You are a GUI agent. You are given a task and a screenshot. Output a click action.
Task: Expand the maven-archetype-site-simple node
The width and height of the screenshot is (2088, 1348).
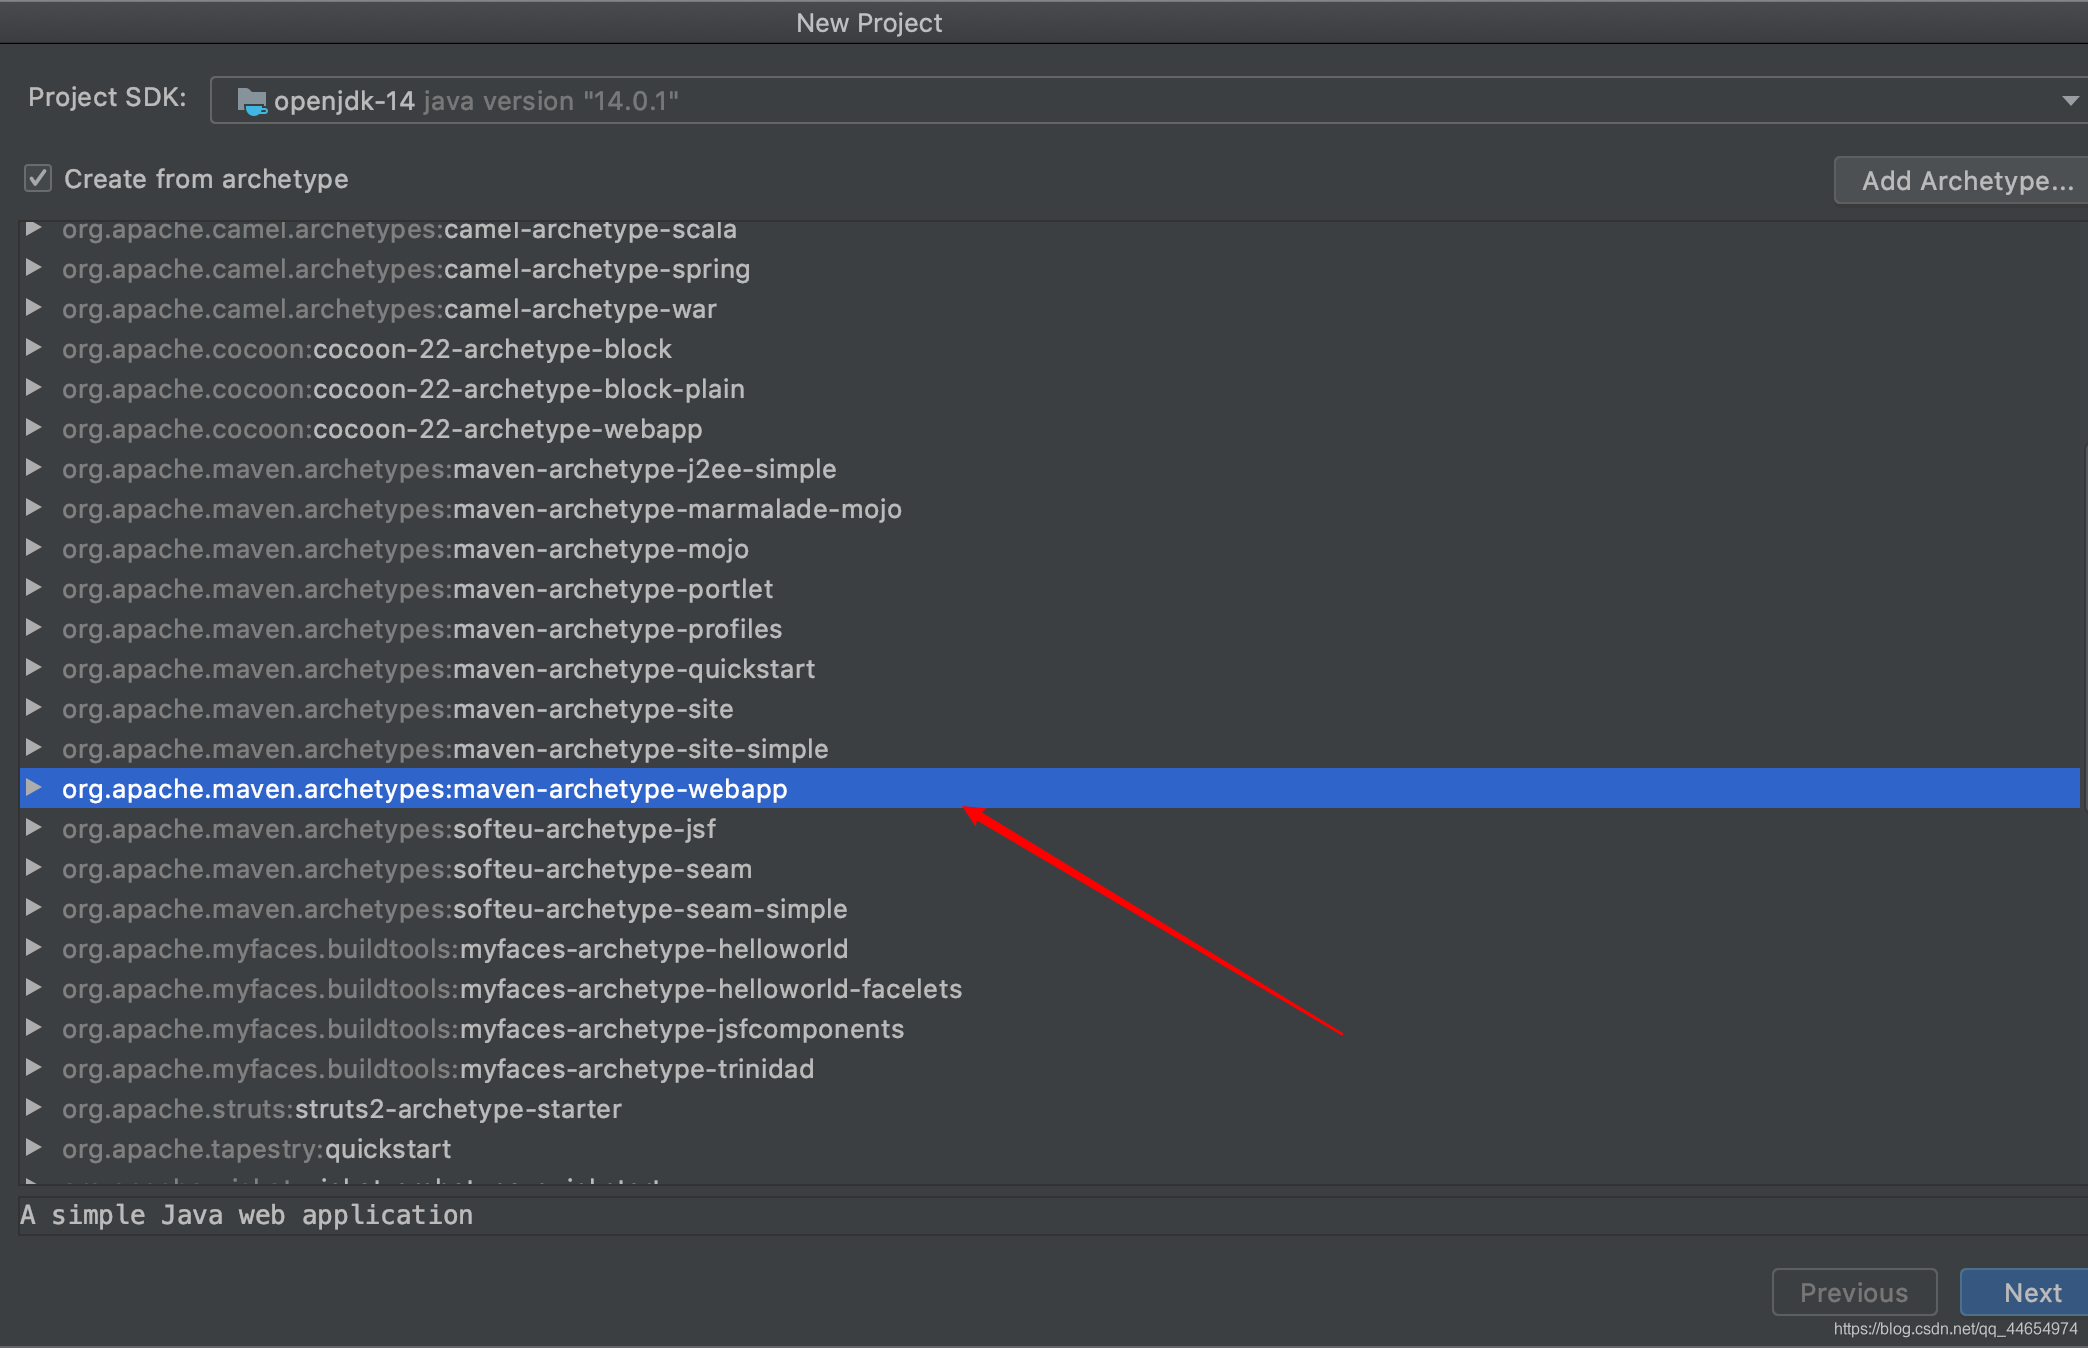click(x=33, y=748)
